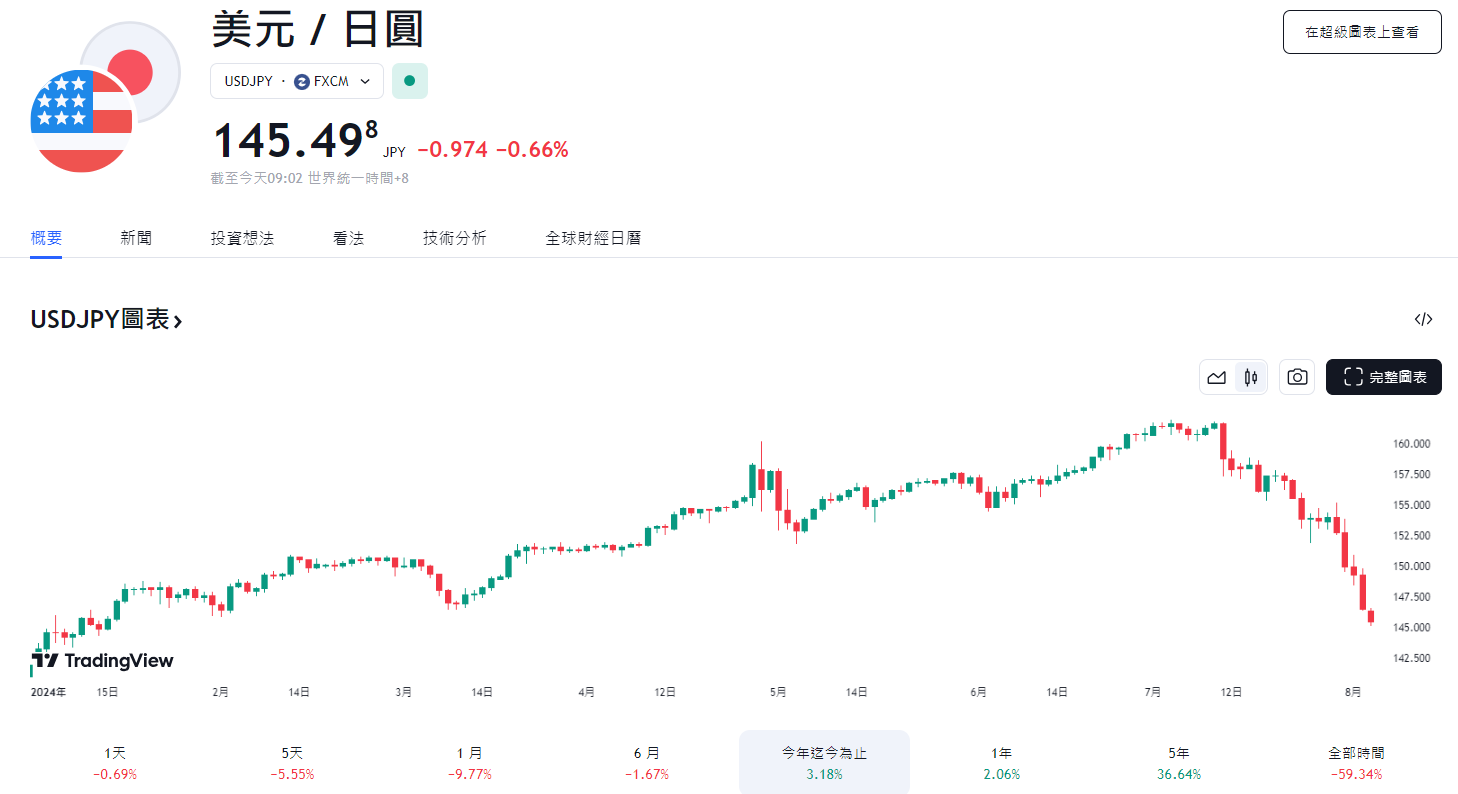Click the 在超級圖表上查看 button

(x=1361, y=31)
